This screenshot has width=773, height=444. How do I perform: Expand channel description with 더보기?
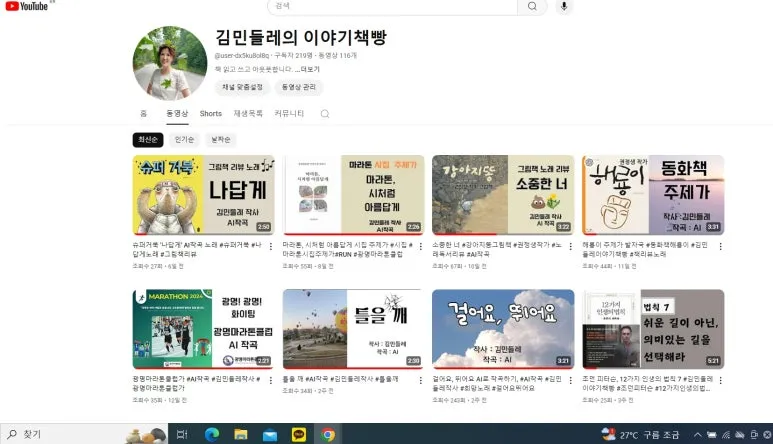point(309,69)
